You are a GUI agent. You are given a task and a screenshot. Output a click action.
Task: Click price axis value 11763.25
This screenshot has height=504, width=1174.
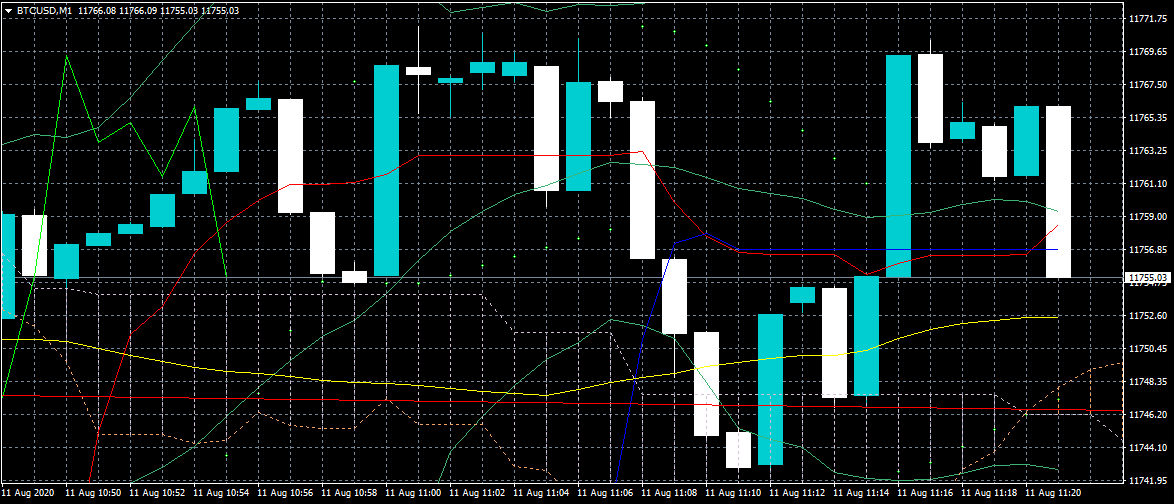[1146, 151]
